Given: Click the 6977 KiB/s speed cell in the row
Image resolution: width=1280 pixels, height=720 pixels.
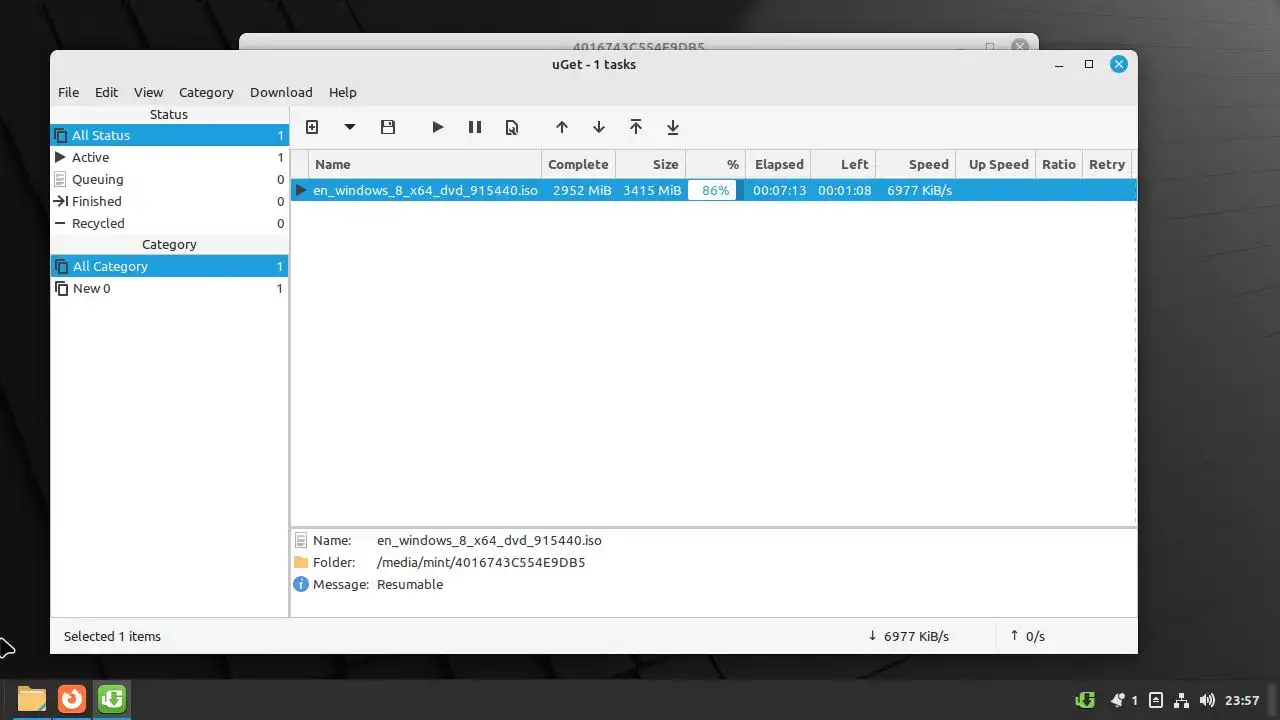Looking at the screenshot, I should [918, 190].
